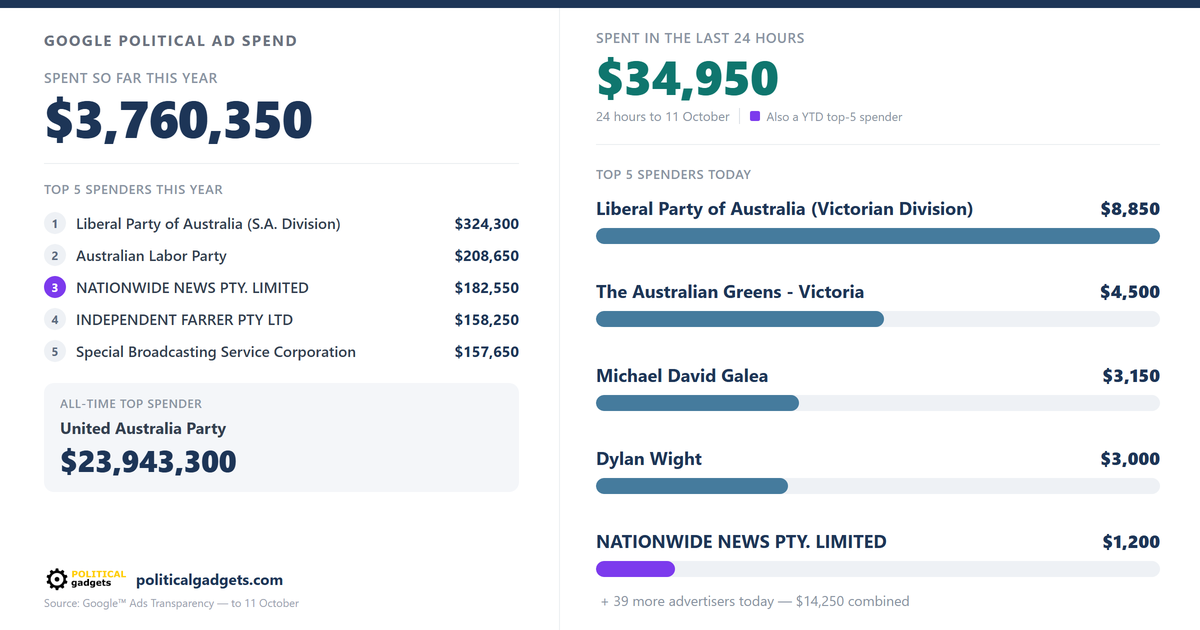1200x630 pixels.
Task: Click the $3,000 amount
Action: tap(1131, 459)
